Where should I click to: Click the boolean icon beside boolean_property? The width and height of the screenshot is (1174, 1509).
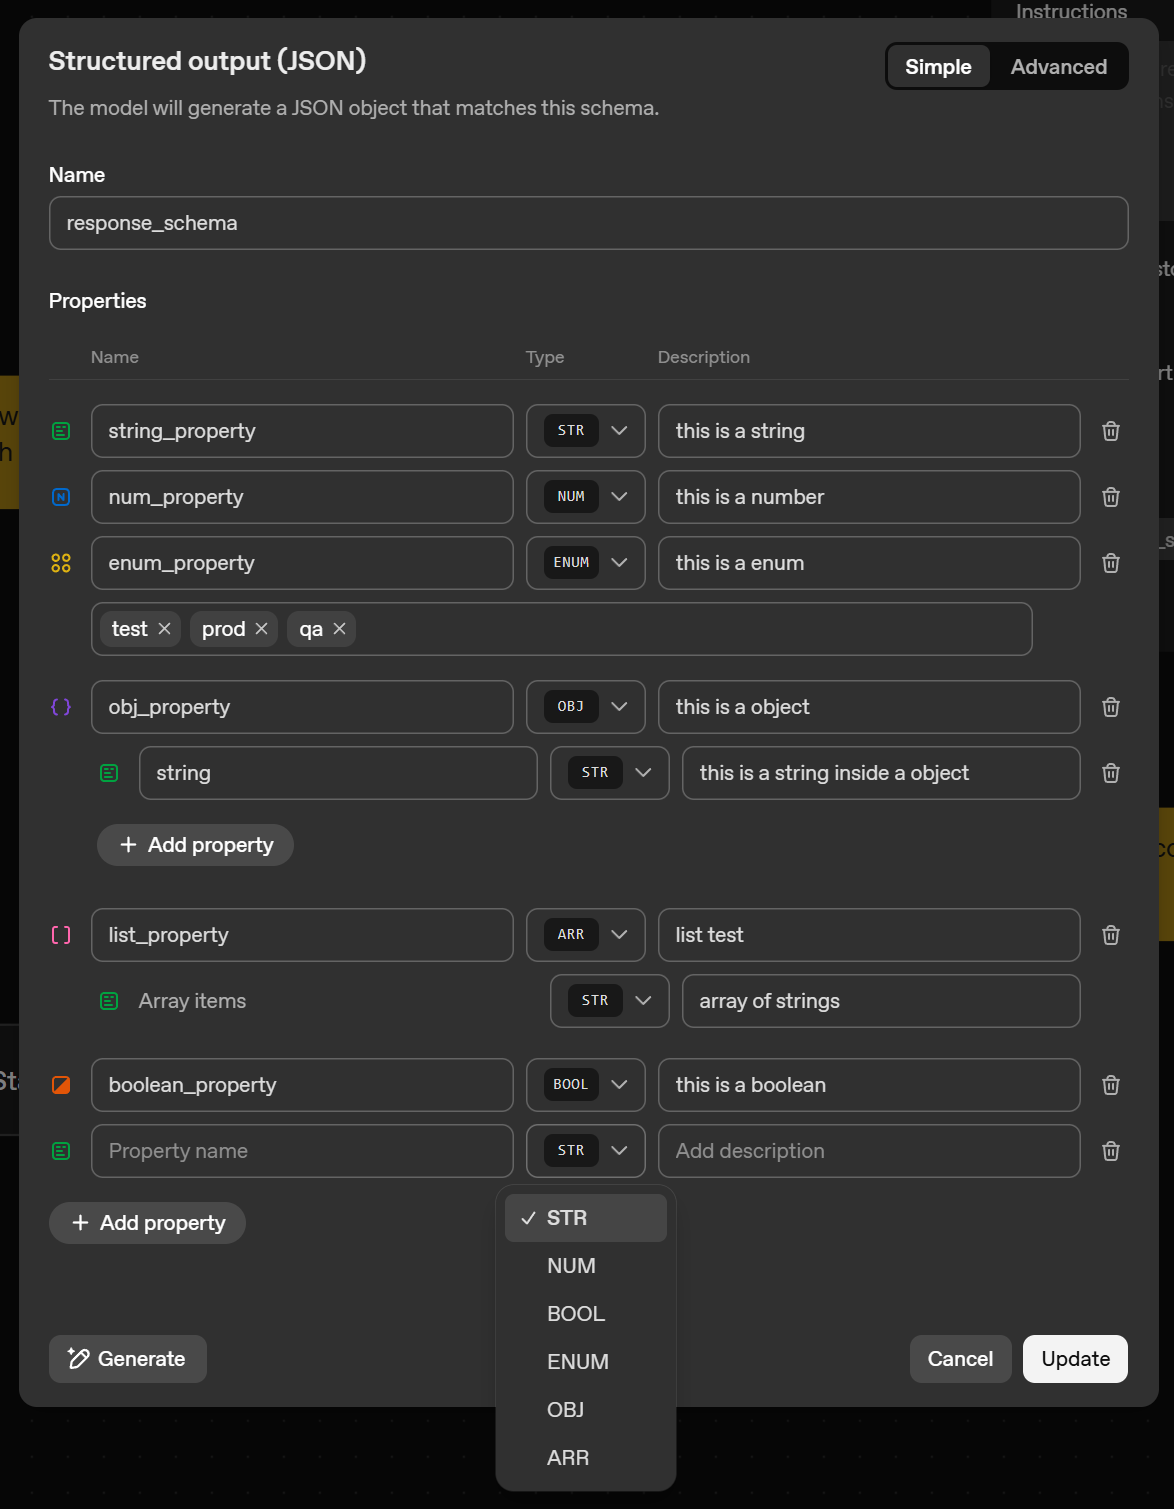point(61,1085)
